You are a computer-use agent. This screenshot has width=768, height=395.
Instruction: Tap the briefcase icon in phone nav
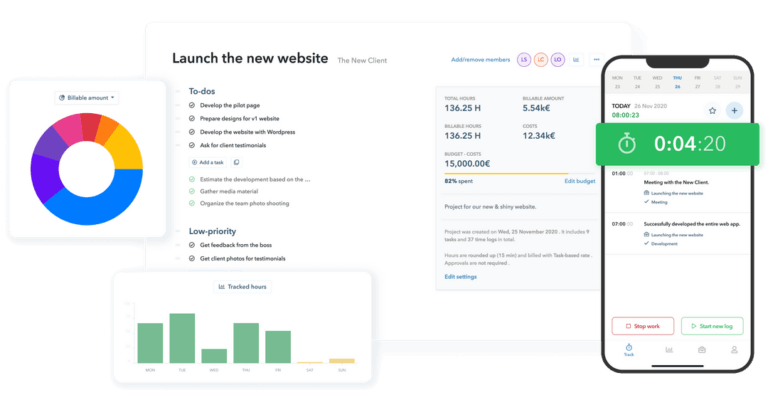click(701, 350)
